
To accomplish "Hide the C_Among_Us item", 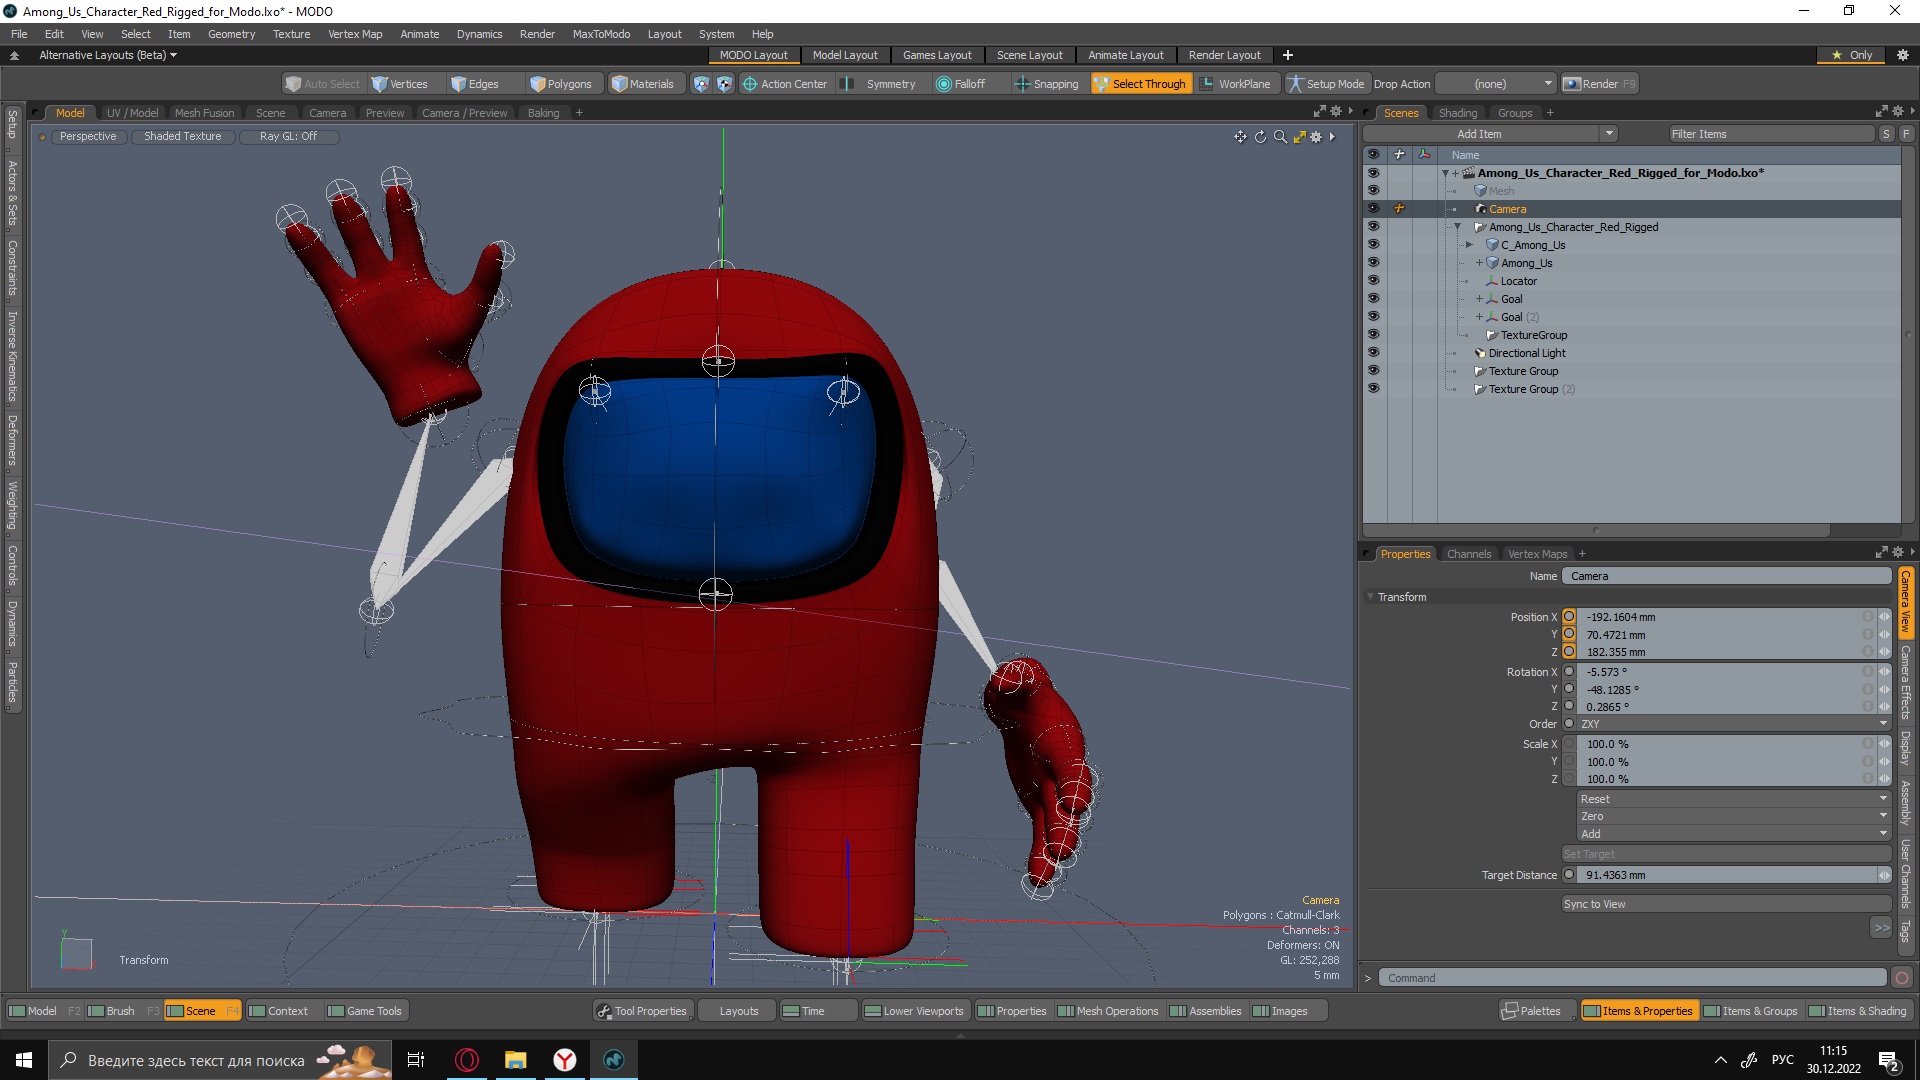I will pyautogui.click(x=1373, y=245).
